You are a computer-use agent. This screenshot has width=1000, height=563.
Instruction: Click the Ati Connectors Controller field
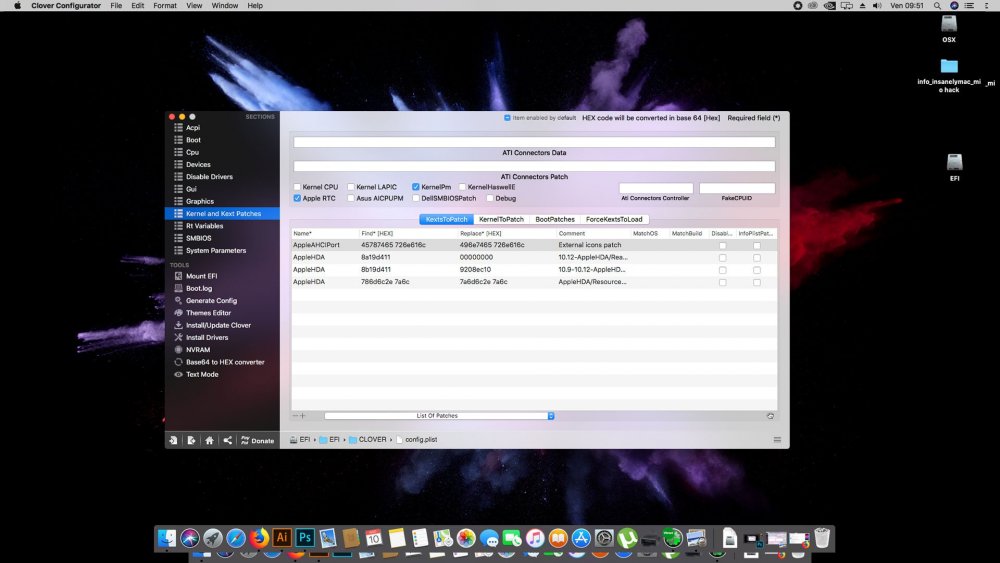656,188
